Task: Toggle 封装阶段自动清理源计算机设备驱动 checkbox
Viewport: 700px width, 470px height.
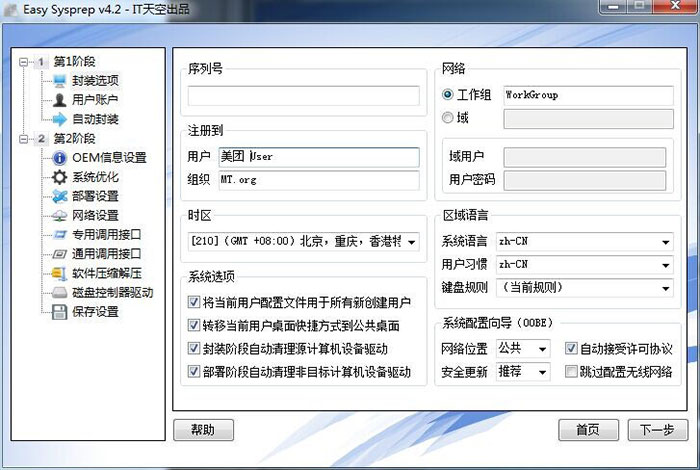Action: coord(193,348)
